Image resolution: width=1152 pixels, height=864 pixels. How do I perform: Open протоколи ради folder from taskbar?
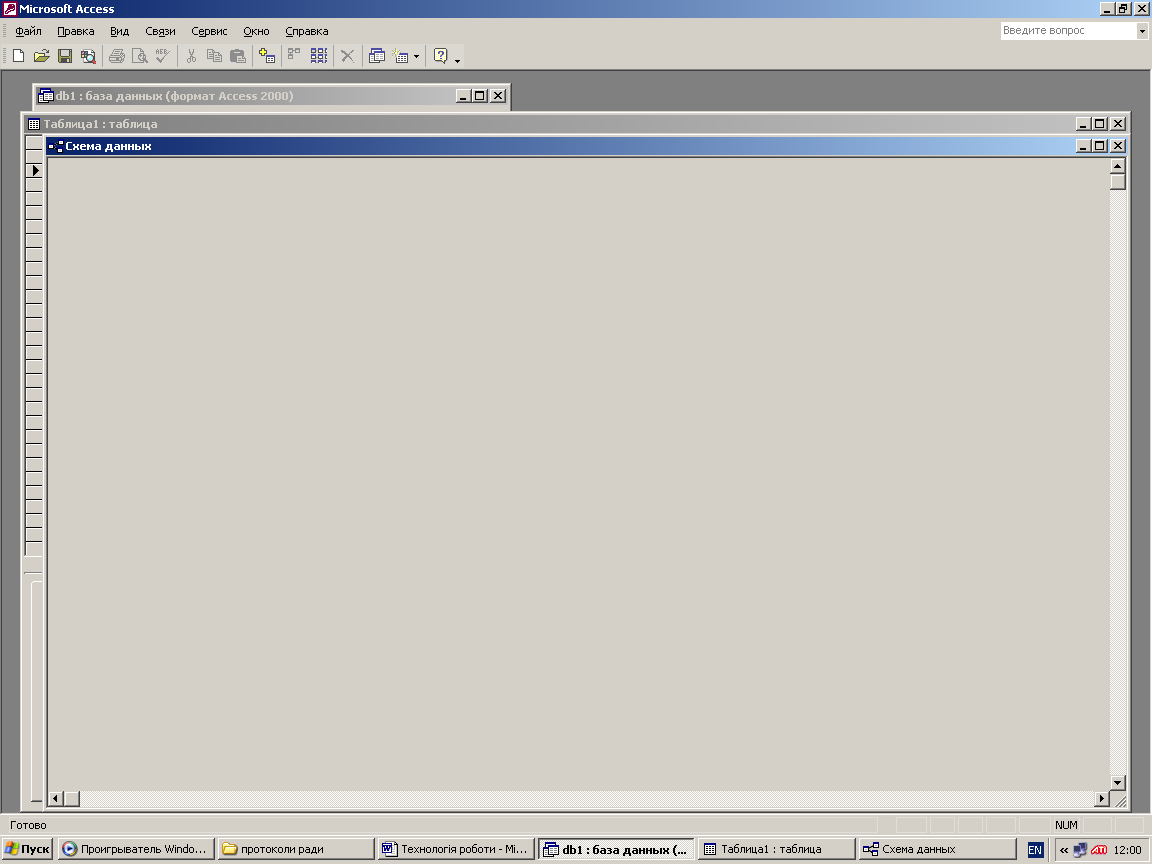(296, 849)
